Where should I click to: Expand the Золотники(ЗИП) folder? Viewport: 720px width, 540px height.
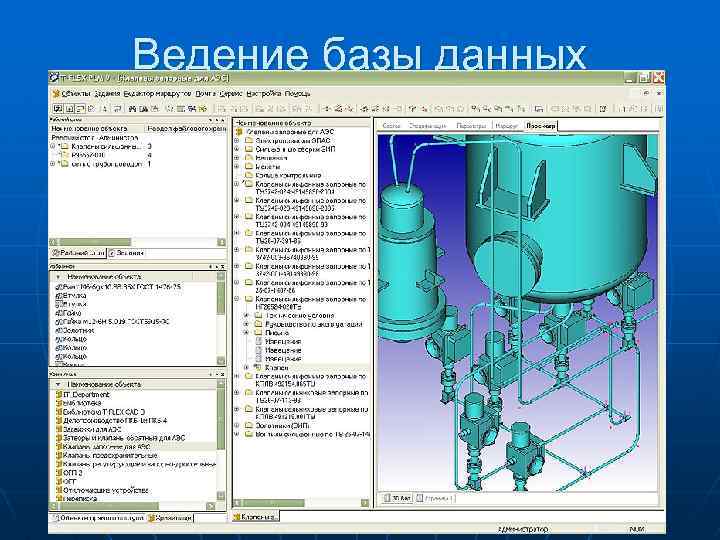tap(237, 425)
